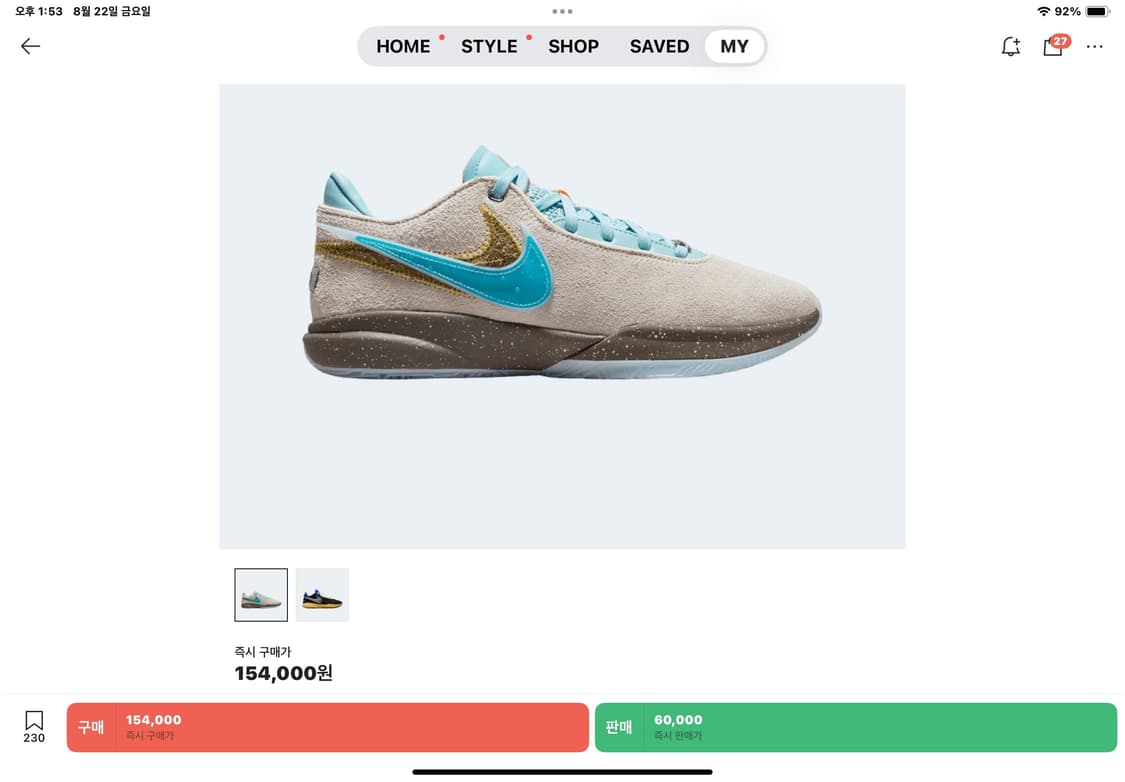
Task: Tap the home indicator bar
Action: [562, 772]
